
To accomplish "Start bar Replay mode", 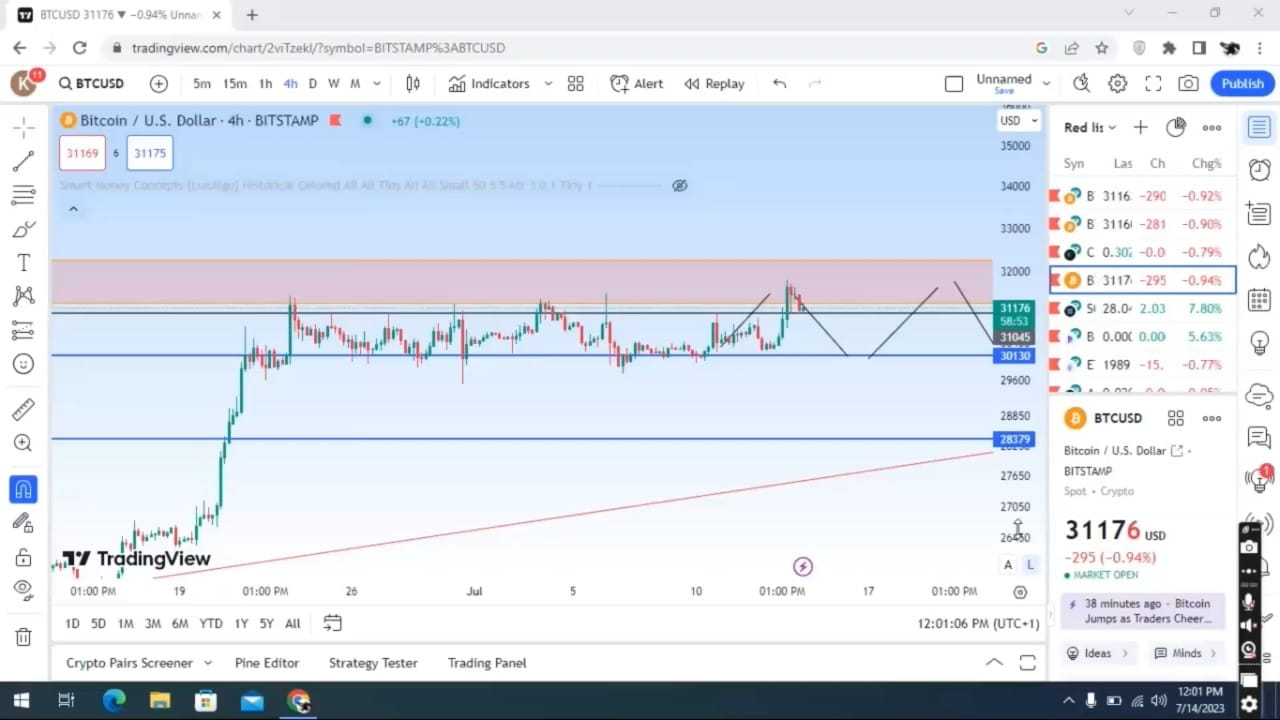I will point(714,83).
